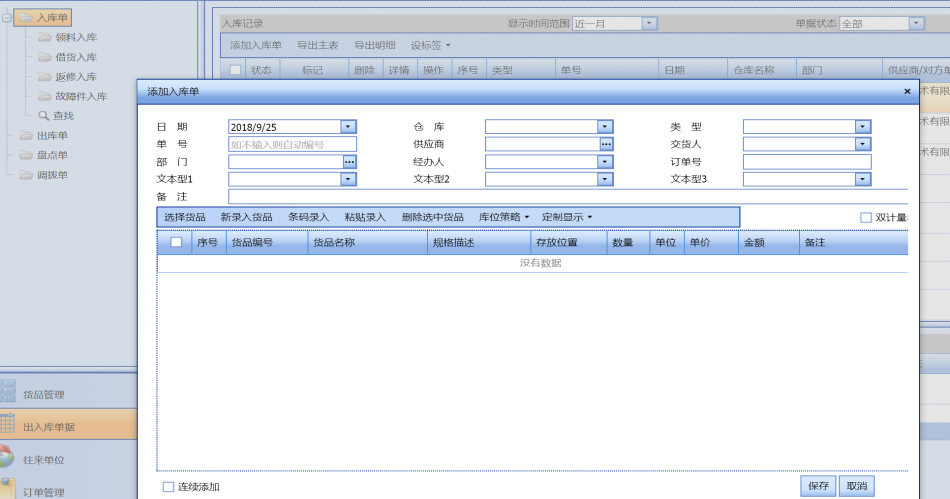The image size is (950, 499).
Task: Click the 订单管理 sidebar icon
Action: coord(7,489)
